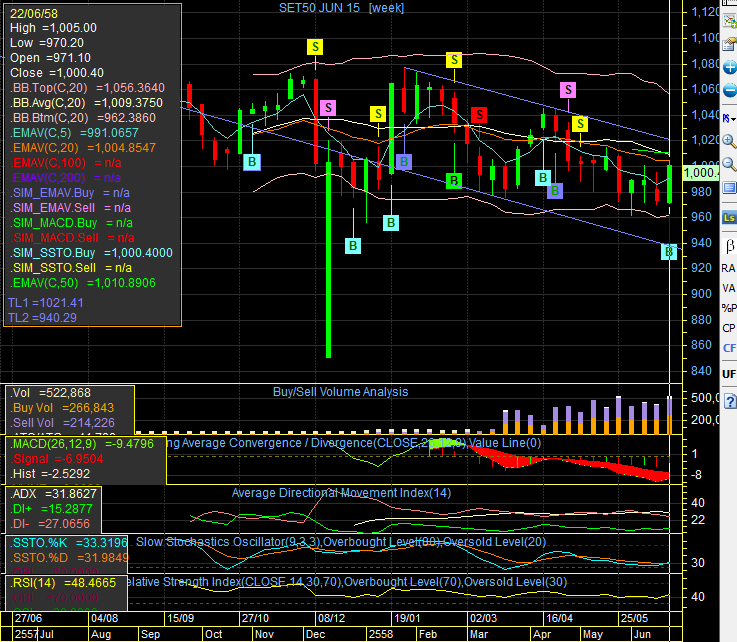This screenshot has width=737, height=642.
Task: Click the .EMAV(C,20) =1,004.8547 row
Action: pos(83,148)
